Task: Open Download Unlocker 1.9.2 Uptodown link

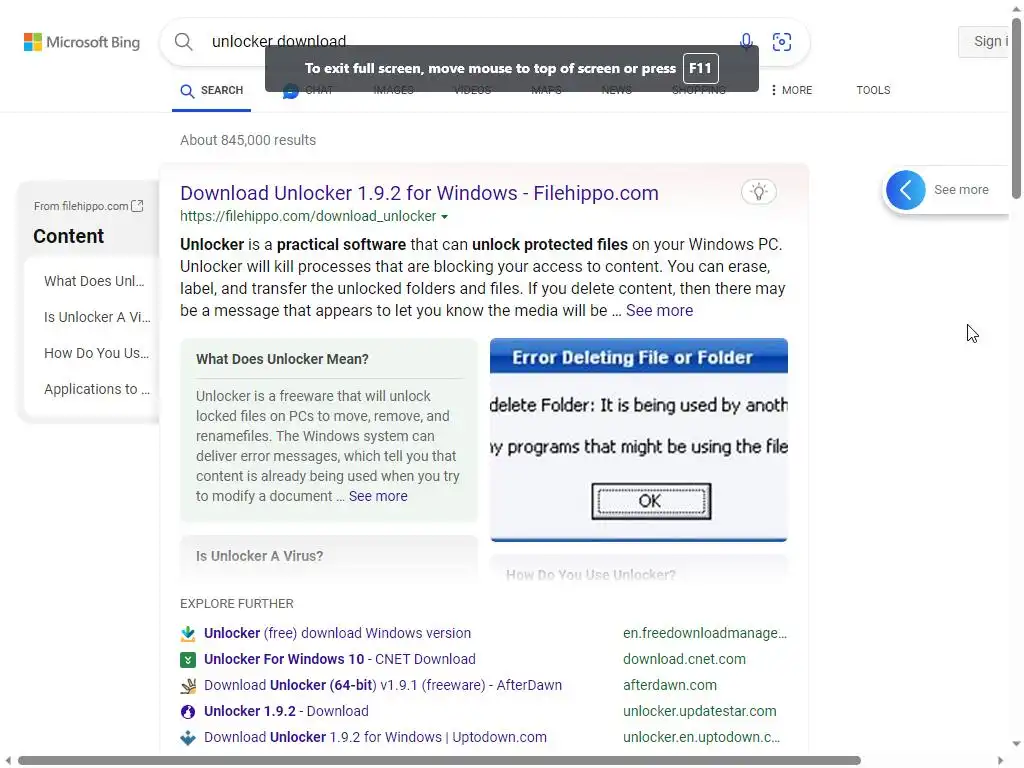Action: [x=376, y=737]
